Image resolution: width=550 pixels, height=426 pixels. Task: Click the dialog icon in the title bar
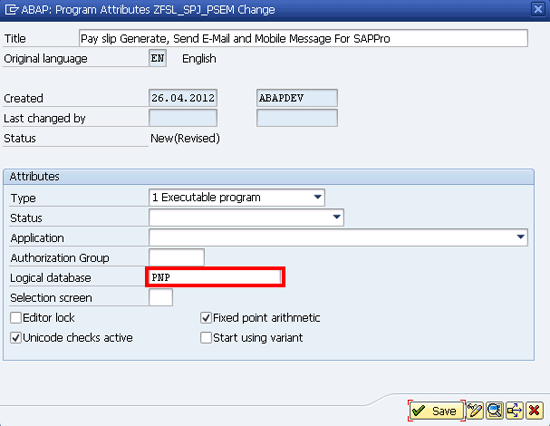11,9
